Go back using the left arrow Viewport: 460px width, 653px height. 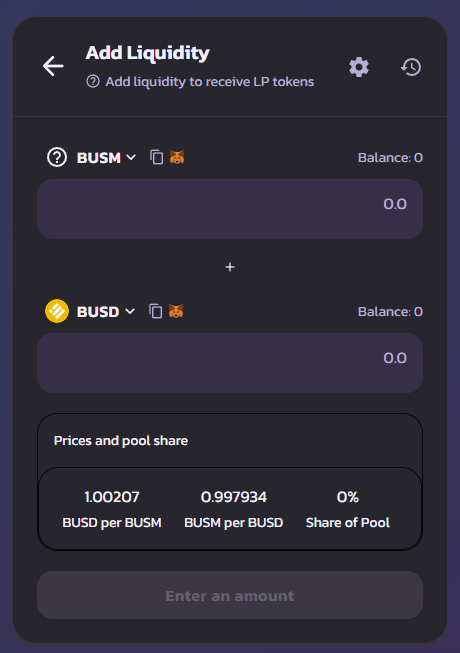click(x=53, y=66)
